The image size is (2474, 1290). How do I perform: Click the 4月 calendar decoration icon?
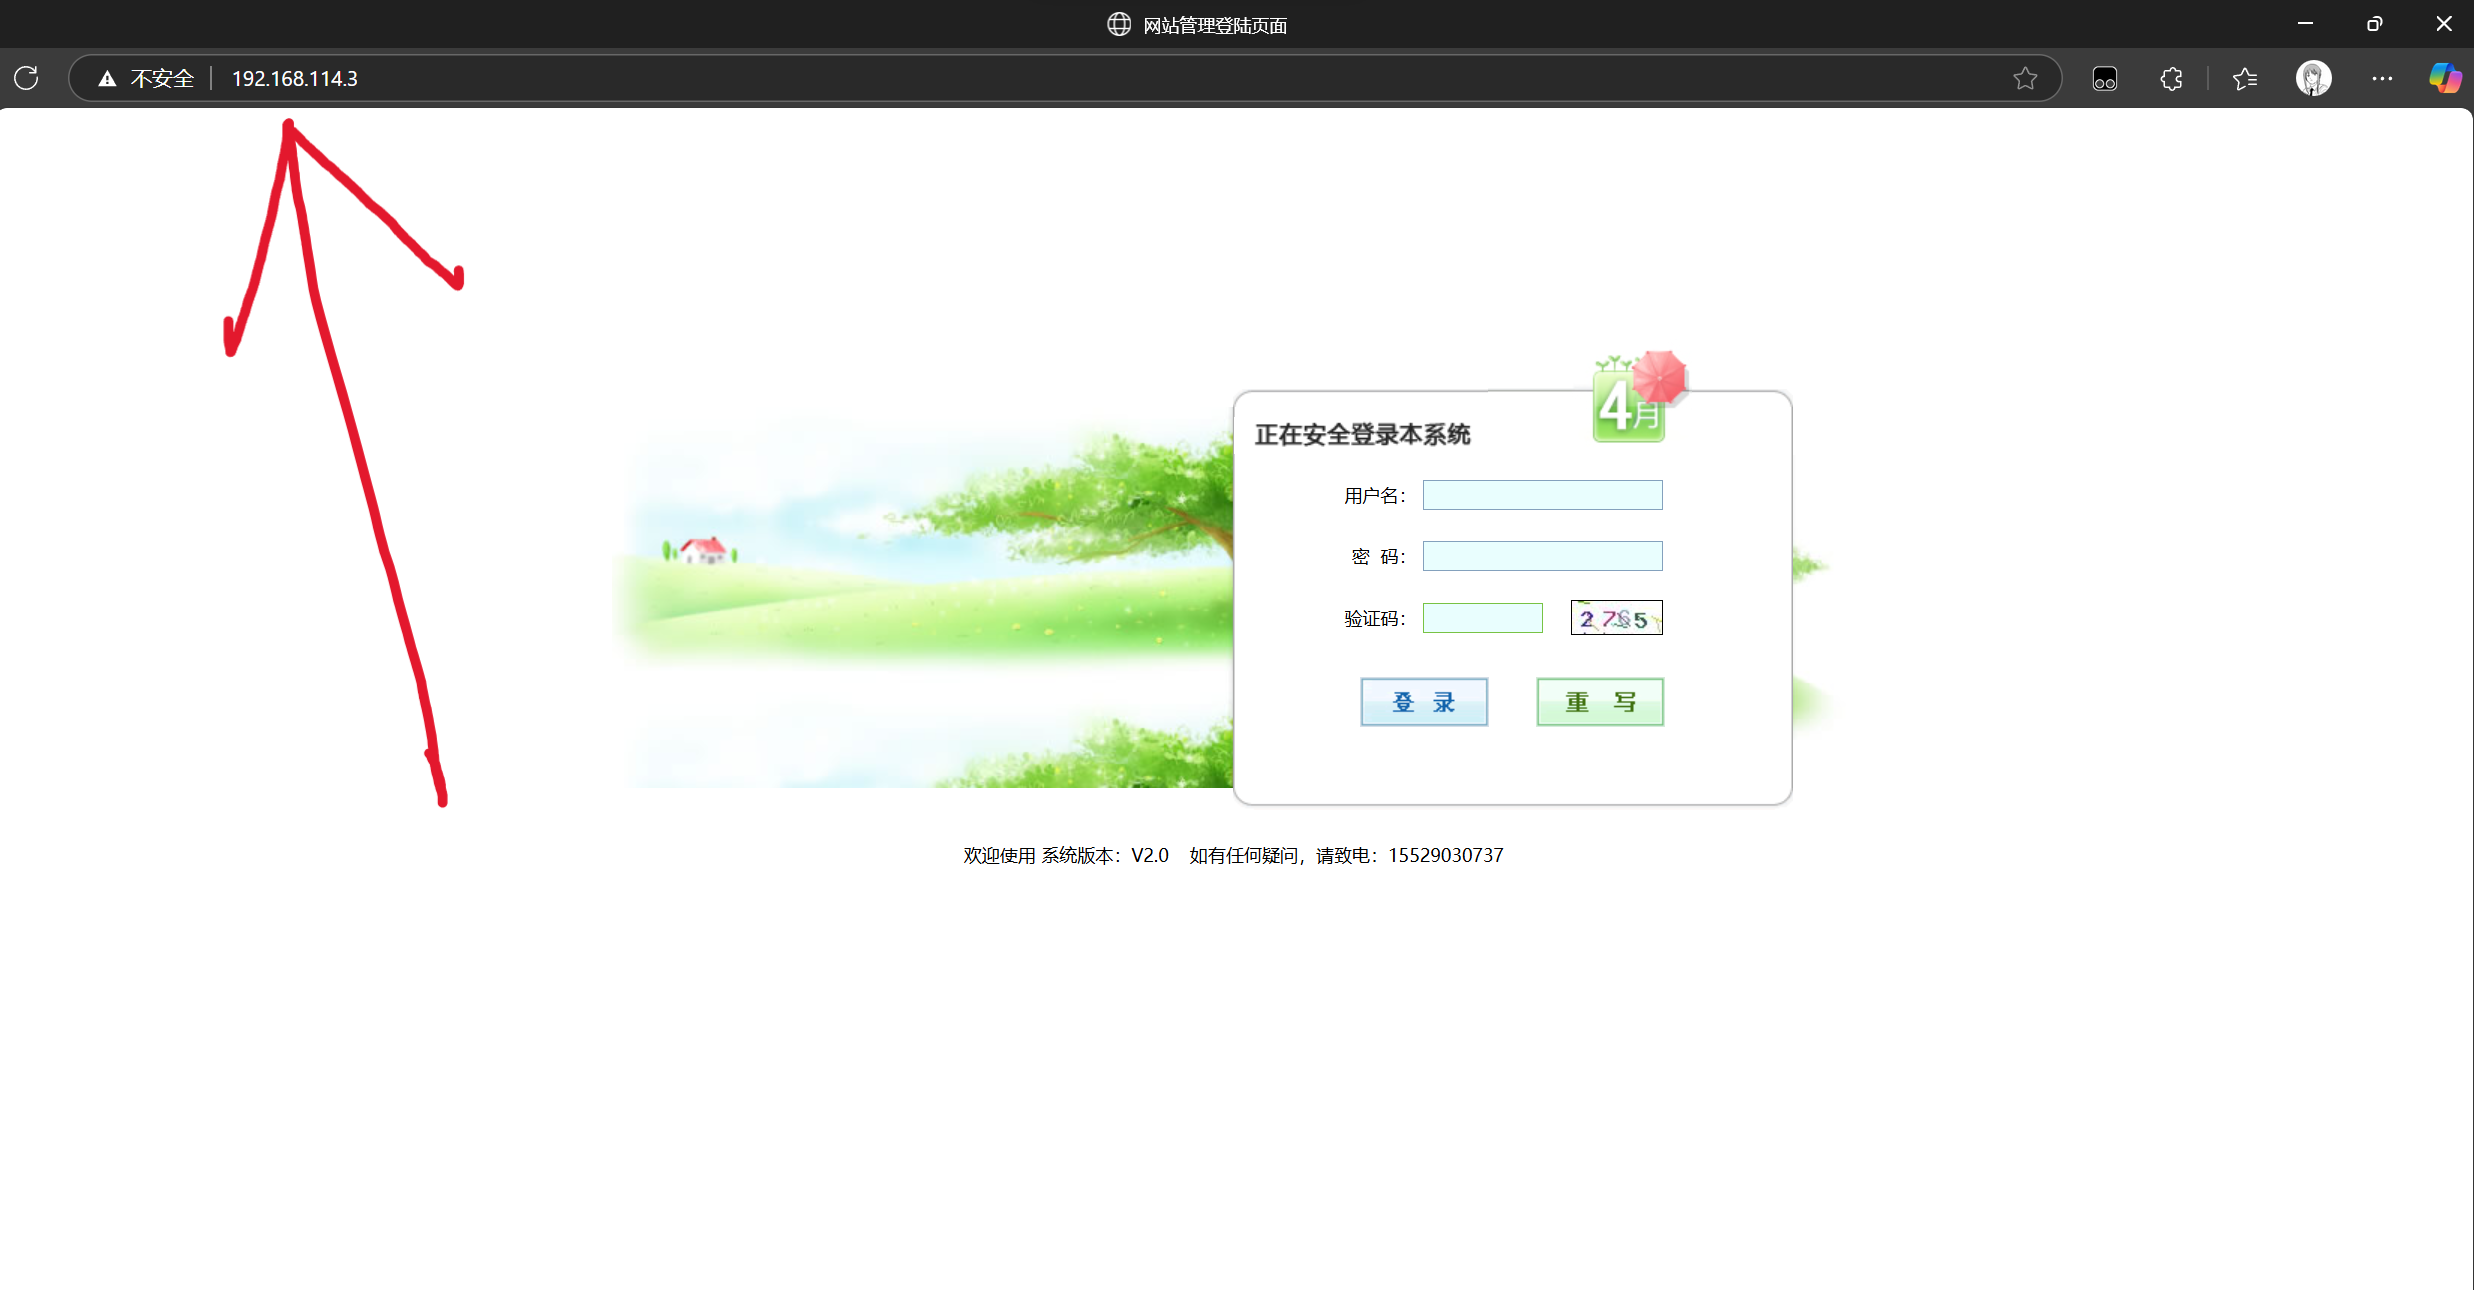1630,404
